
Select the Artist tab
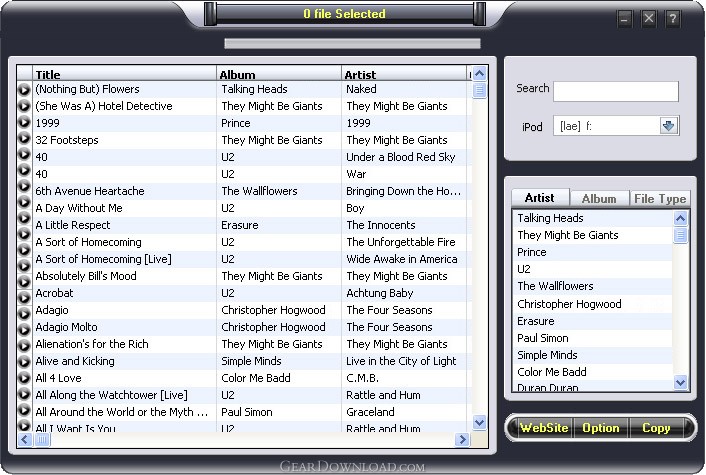click(540, 199)
